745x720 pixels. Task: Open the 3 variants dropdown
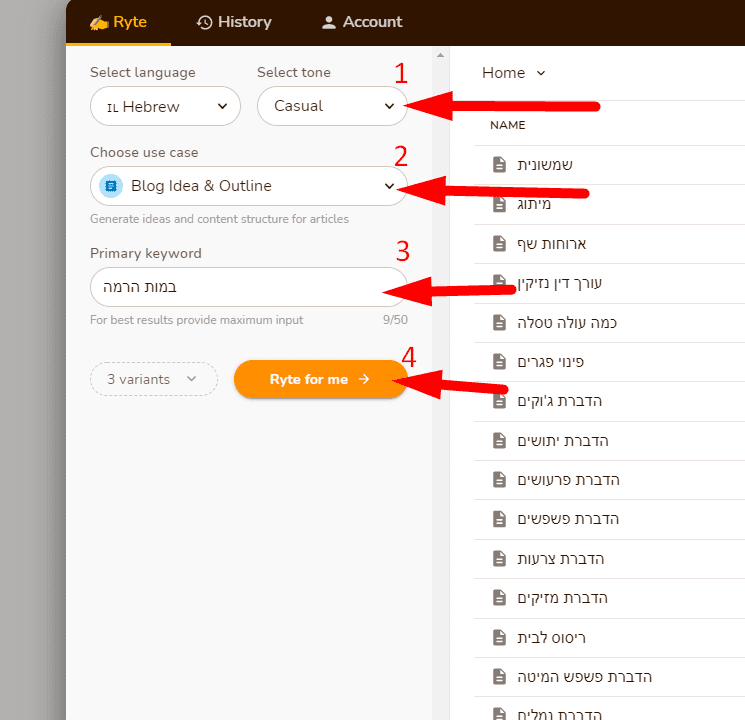[153, 379]
